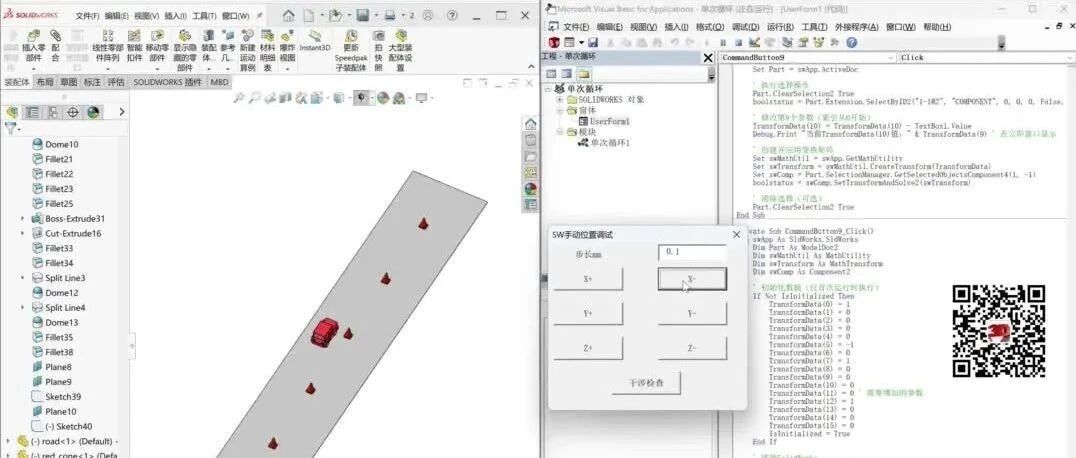
Task: Switch to the 草图 Sketch ribbon tab
Action: click(69, 82)
